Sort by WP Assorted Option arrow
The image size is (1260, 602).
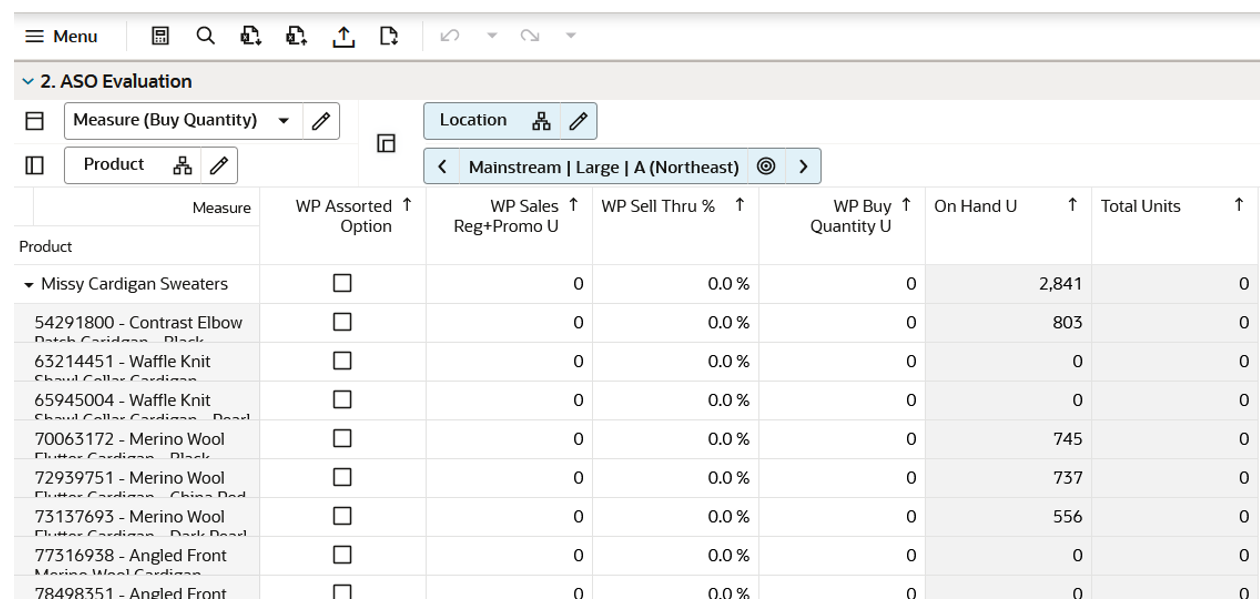tap(407, 205)
